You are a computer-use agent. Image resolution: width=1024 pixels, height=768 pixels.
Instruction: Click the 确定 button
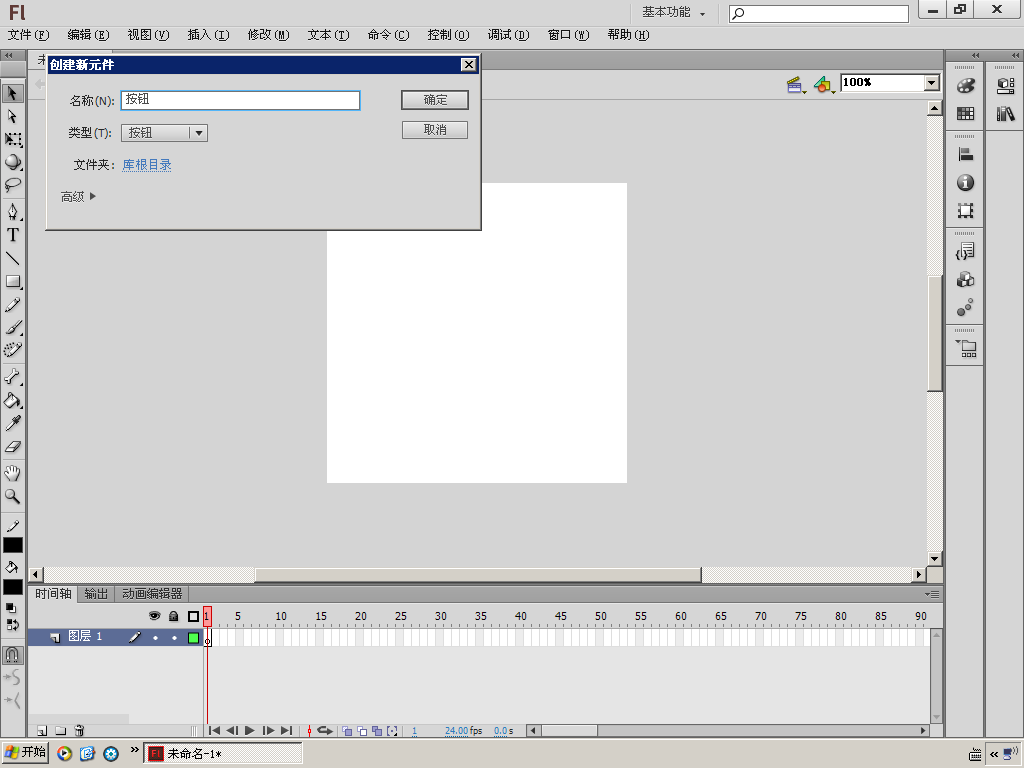(435, 100)
